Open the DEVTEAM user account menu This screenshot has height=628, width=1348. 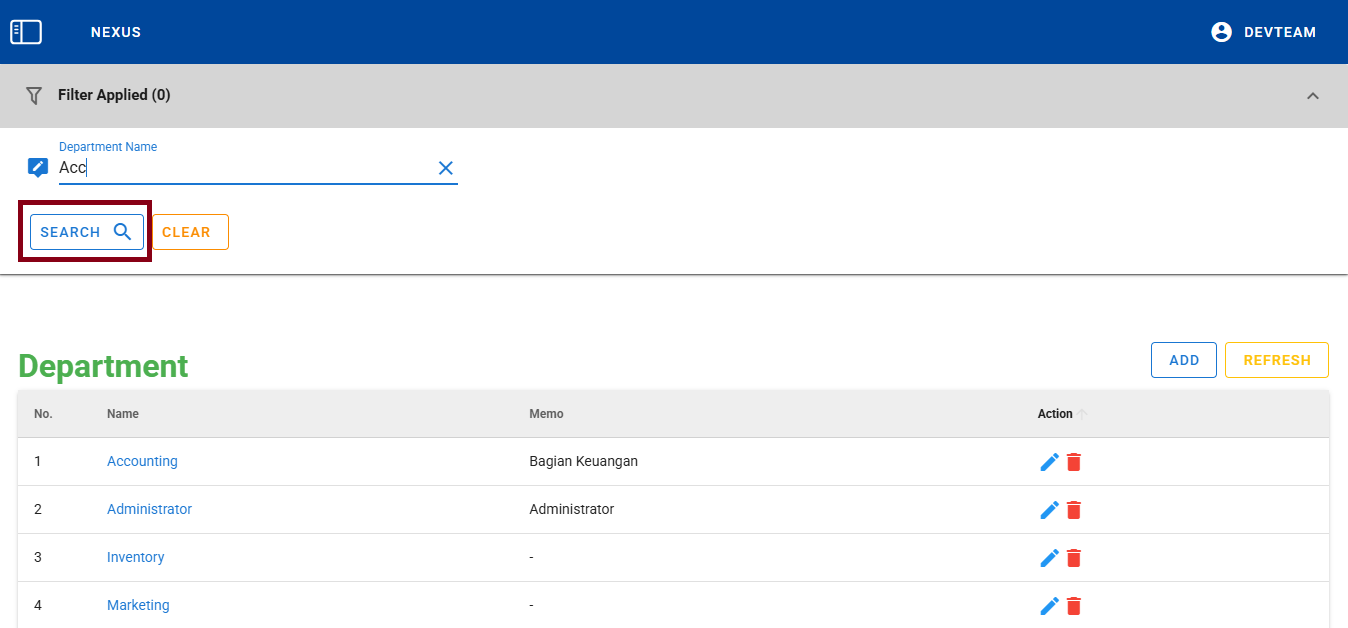[1263, 32]
